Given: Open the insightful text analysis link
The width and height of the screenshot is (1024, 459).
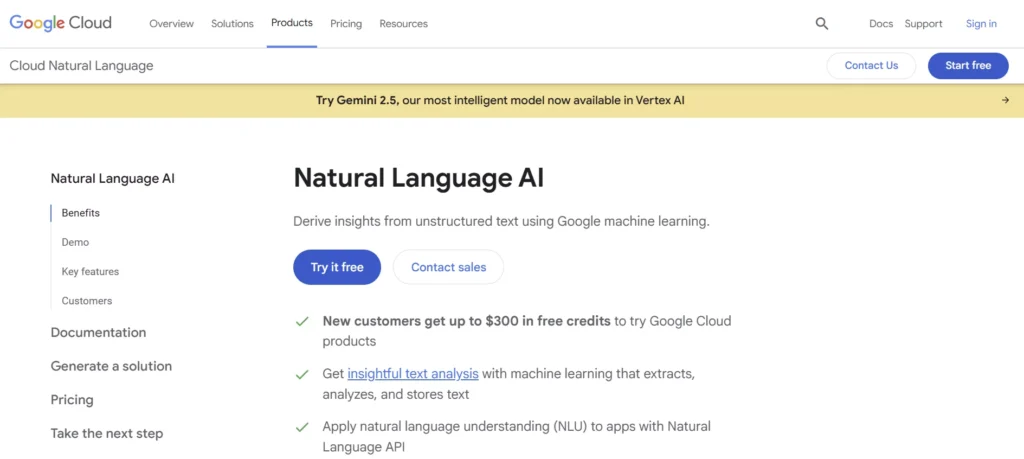Looking at the screenshot, I should [413, 373].
